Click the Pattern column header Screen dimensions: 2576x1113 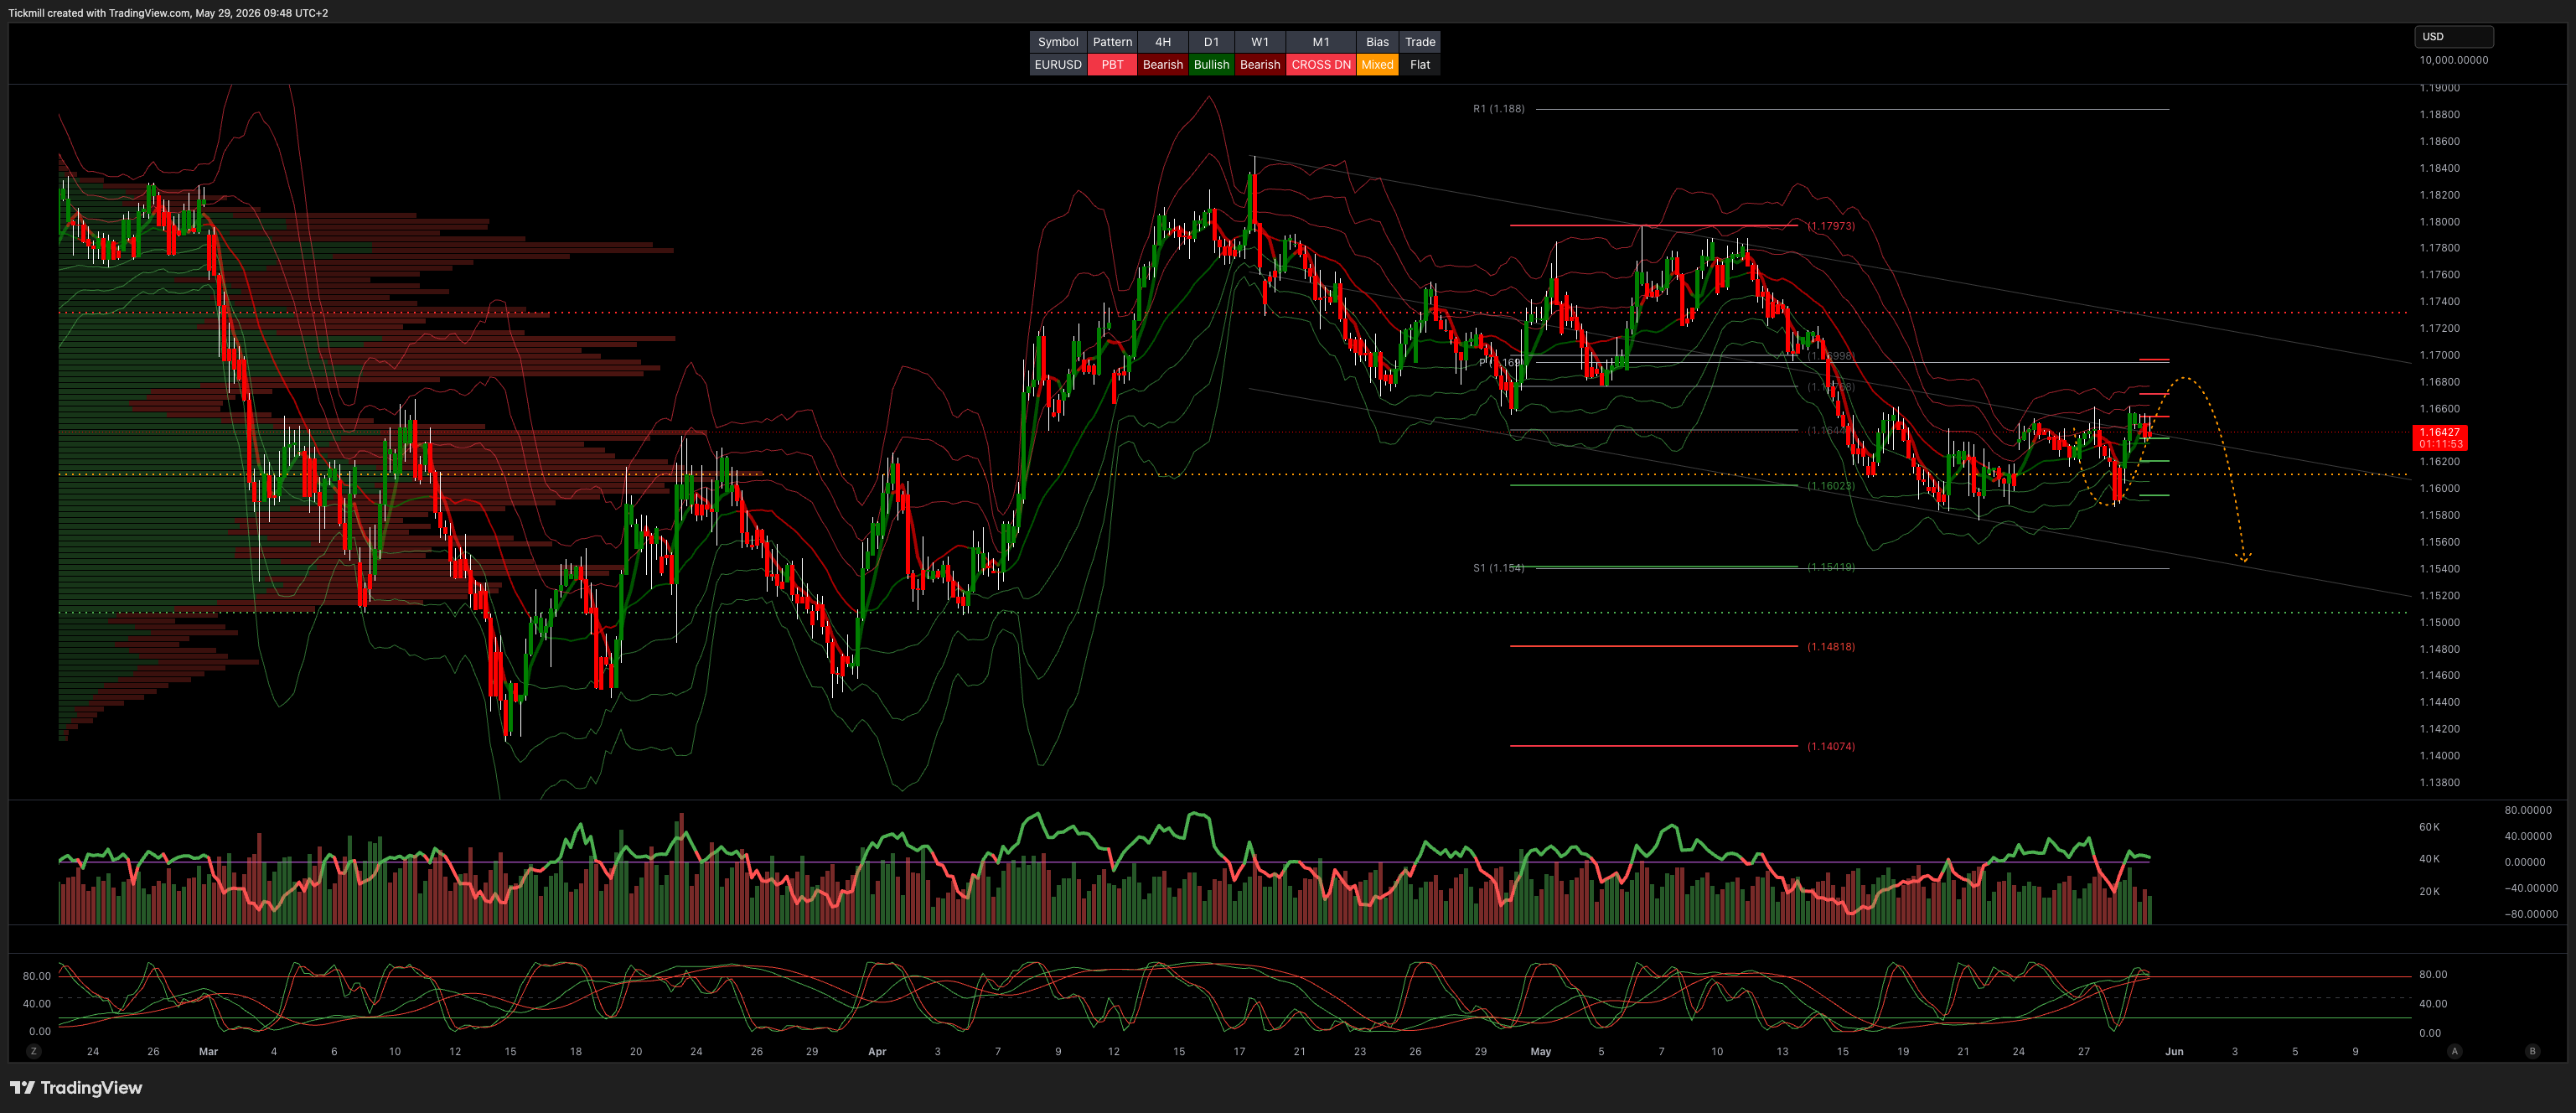click(x=1112, y=42)
